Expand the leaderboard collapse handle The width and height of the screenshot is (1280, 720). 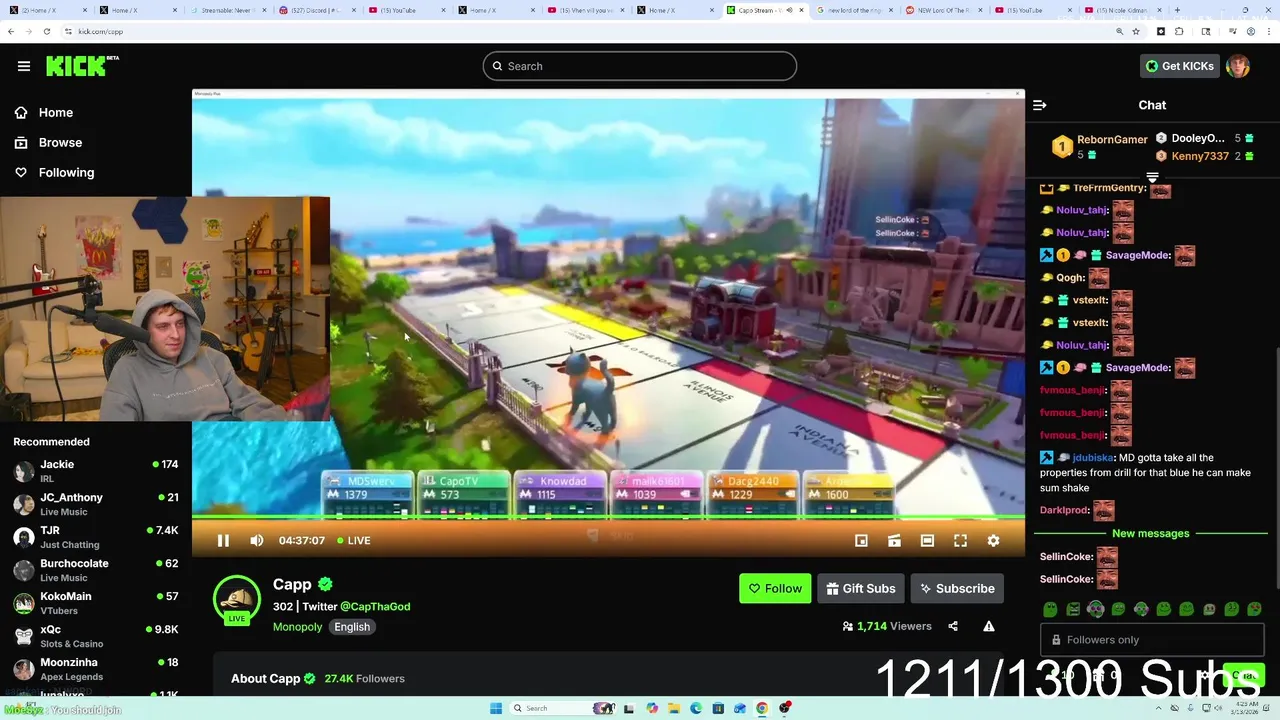pos(1152,177)
